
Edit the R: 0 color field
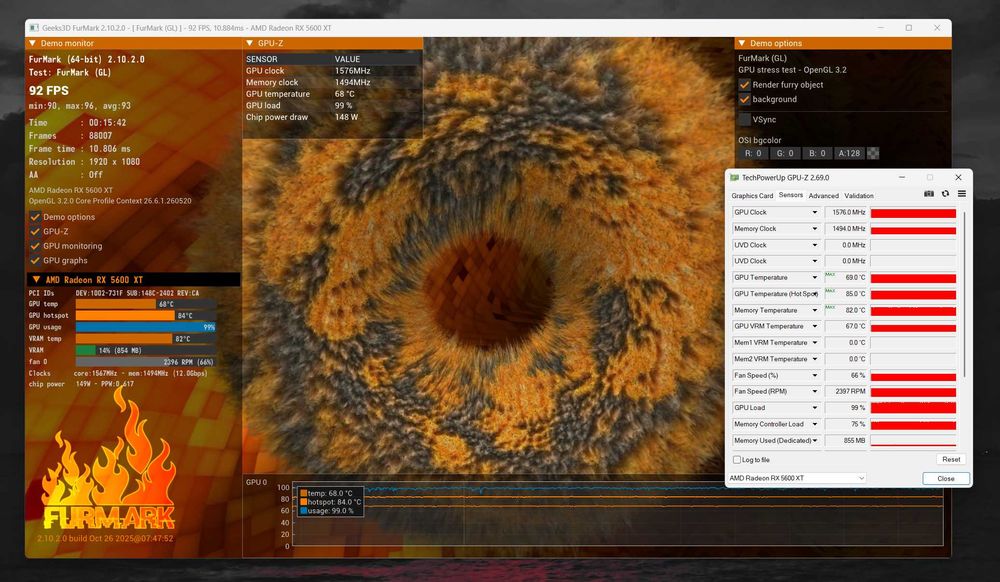(x=753, y=153)
